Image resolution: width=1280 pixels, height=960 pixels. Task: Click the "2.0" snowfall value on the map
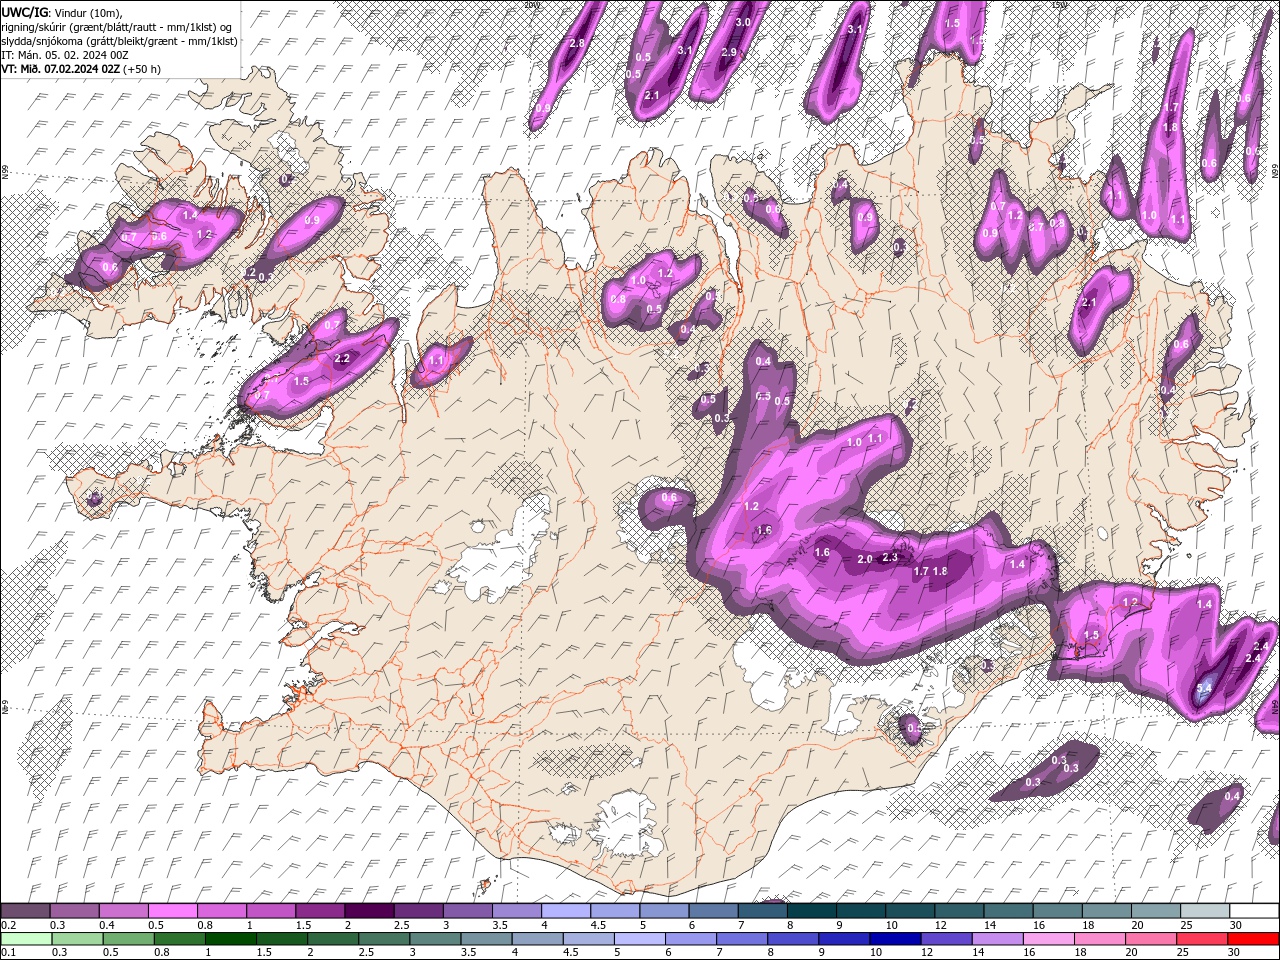(x=865, y=560)
